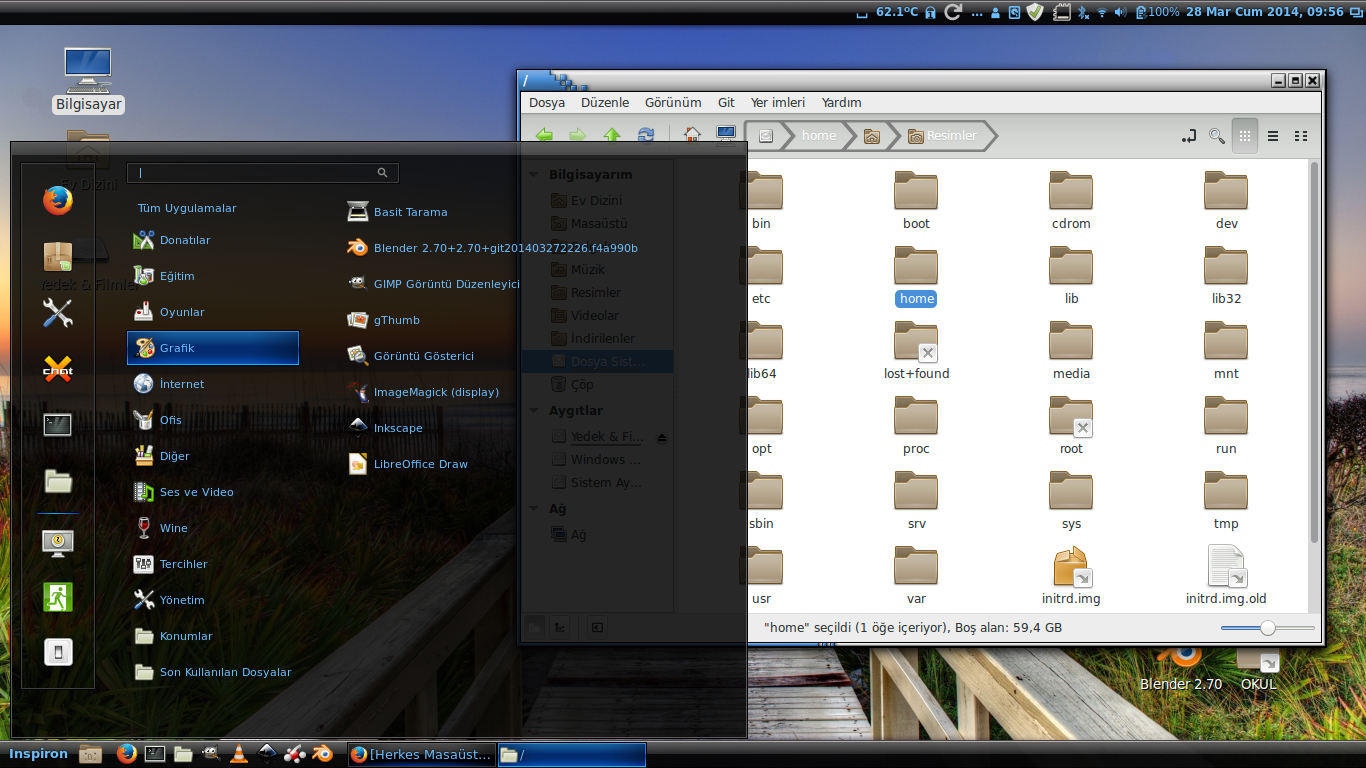Screen dimensions: 1366x768
Task: Select the media folder
Action: point(1071,351)
